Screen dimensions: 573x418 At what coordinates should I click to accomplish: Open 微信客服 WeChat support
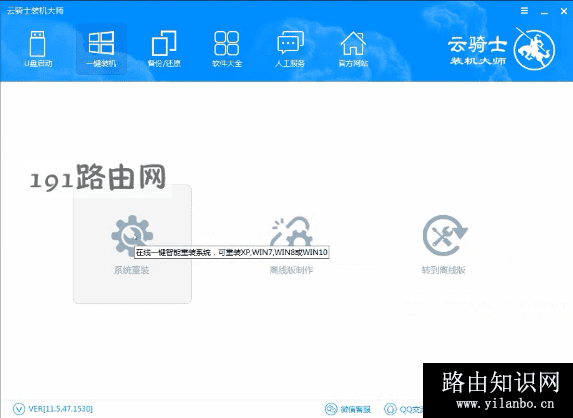pyautogui.click(x=348, y=409)
